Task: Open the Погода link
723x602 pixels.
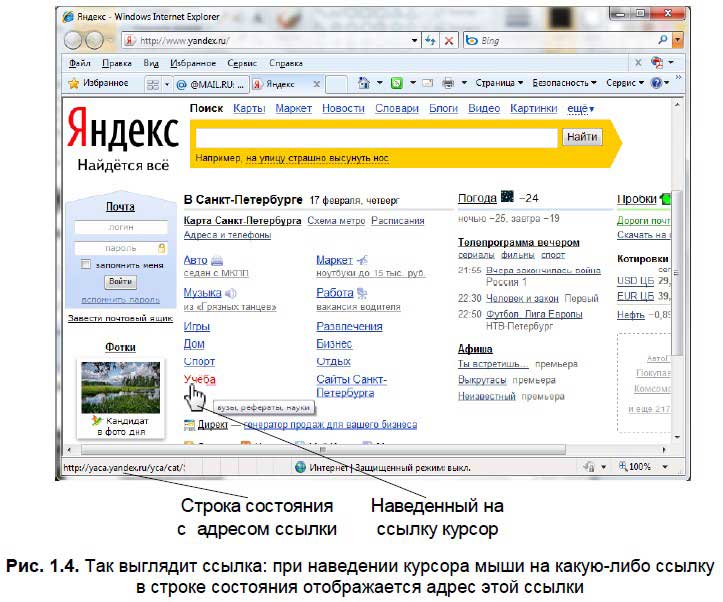Action: (x=477, y=198)
